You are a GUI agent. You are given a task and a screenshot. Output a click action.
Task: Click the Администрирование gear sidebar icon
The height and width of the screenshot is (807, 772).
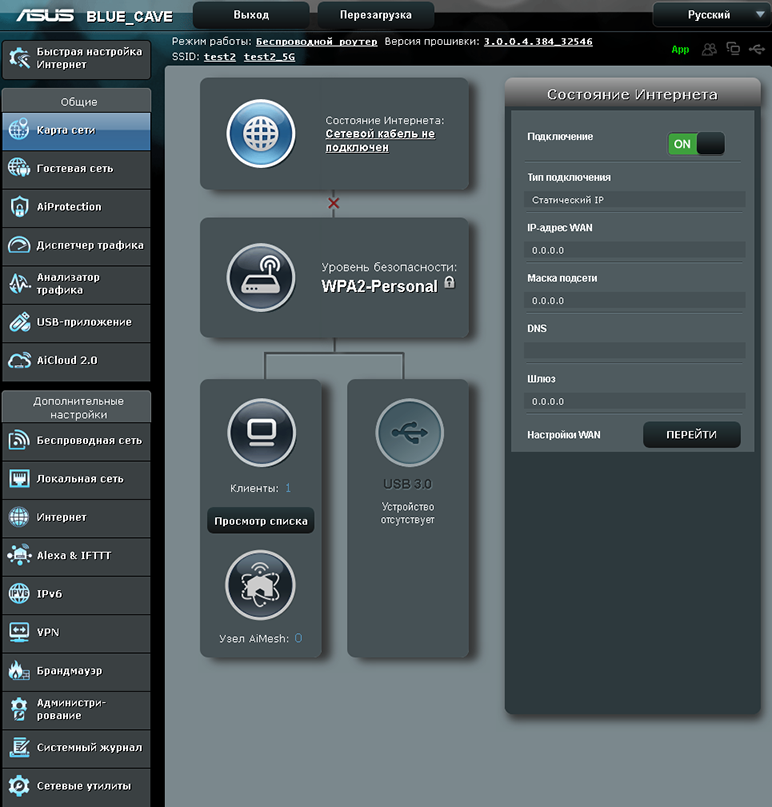point(19,709)
